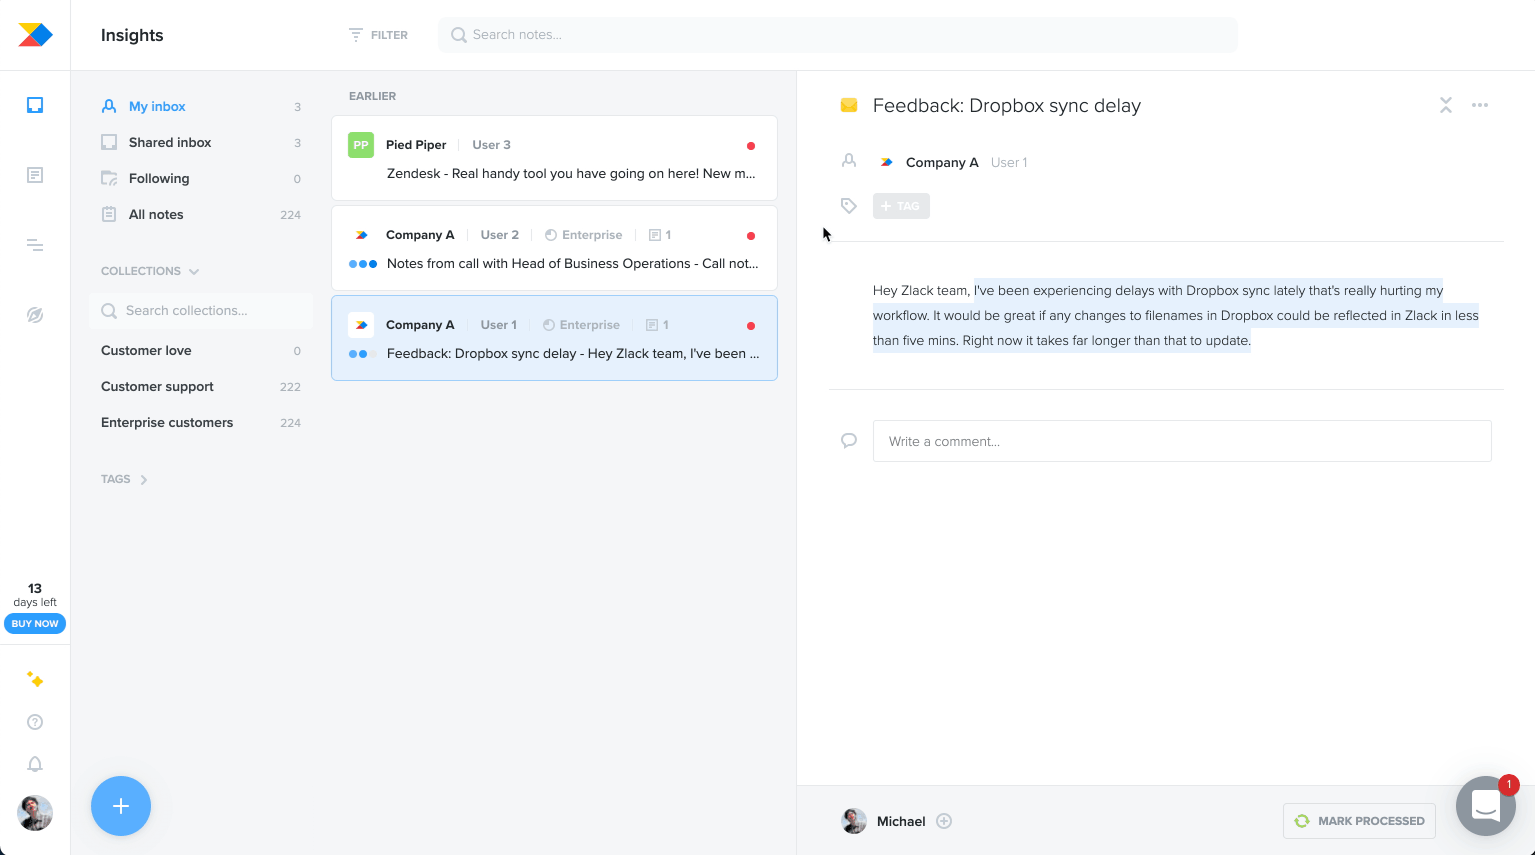This screenshot has height=855, width=1535.
Task: Collapse the COLLECTIONS section
Action: (194, 271)
